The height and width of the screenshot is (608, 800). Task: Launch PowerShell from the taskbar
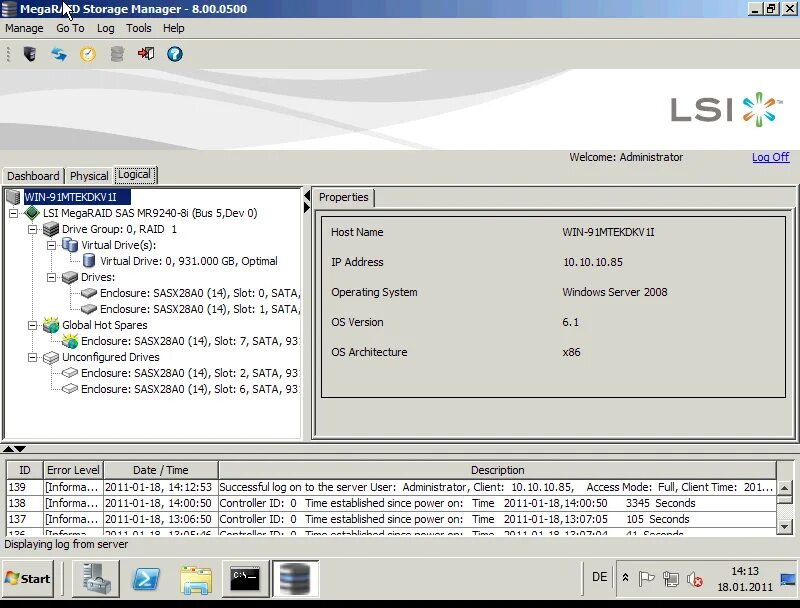pyautogui.click(x=146, y=578)
